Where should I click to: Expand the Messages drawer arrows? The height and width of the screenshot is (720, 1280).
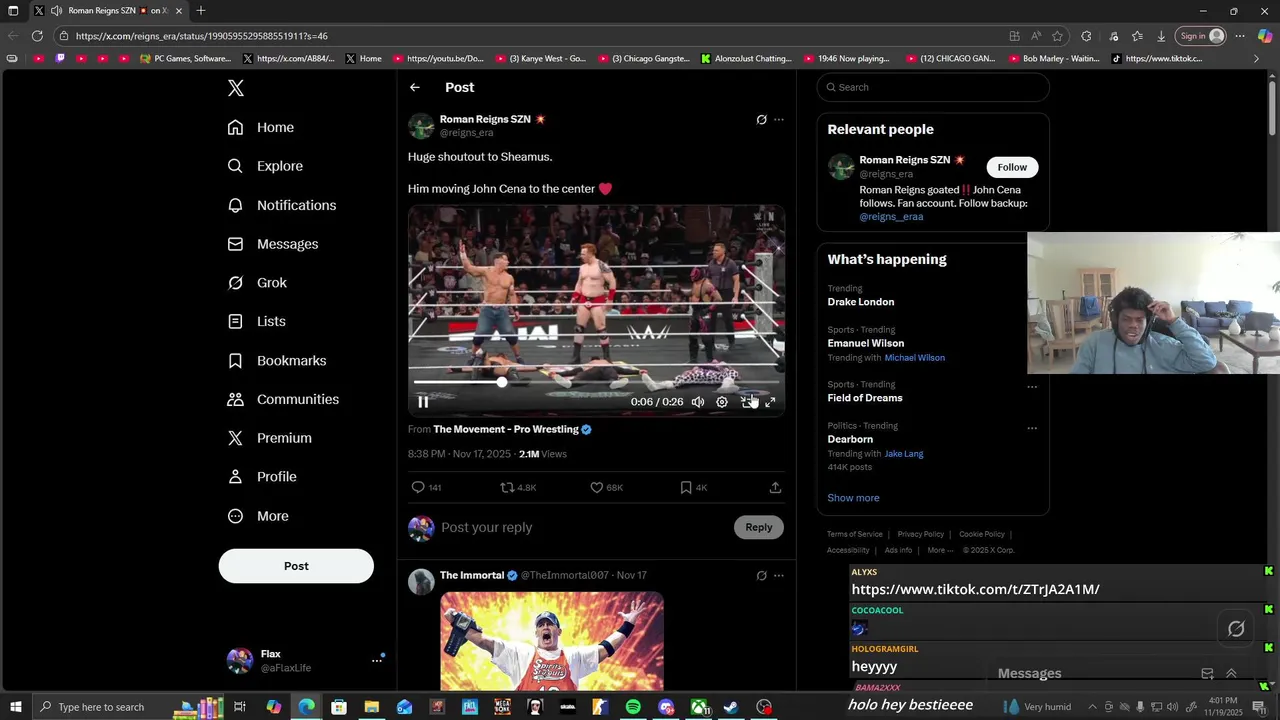click(x=1231, y=674)
